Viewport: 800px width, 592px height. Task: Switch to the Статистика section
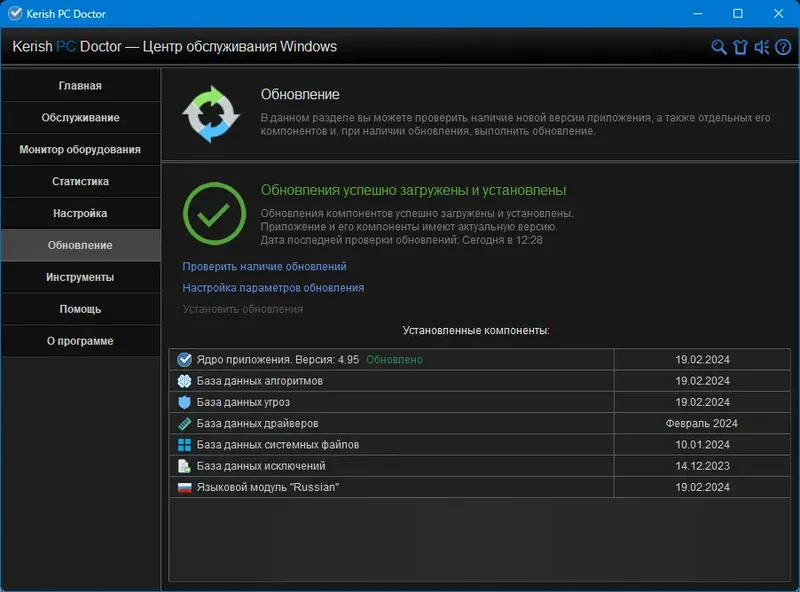click(80, 181)
